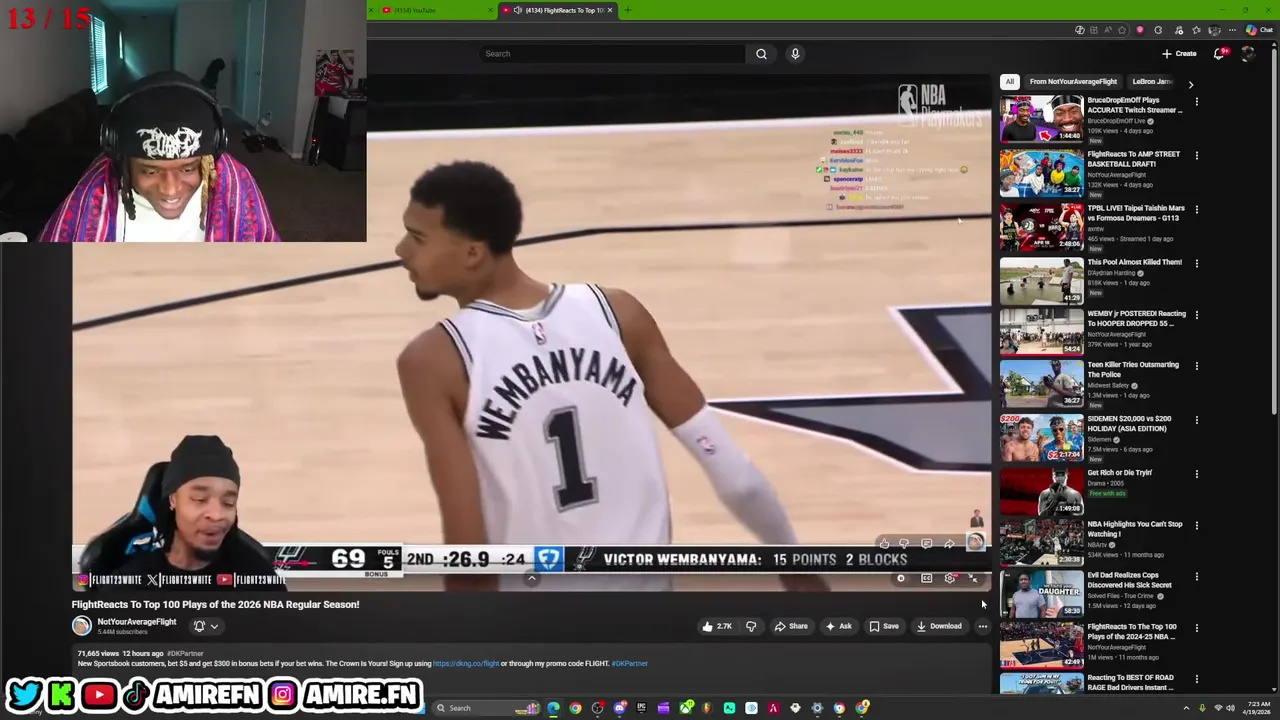Viewport: 1280px width, 720px height.
Task: Open BruceDropEmOff Plays ACCURATE Twitch Streamer video
Action: click(1091, 119)
